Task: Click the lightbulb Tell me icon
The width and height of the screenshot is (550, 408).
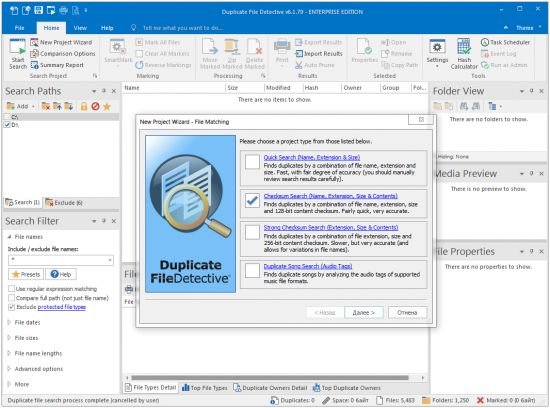Action: coord(133,27)
